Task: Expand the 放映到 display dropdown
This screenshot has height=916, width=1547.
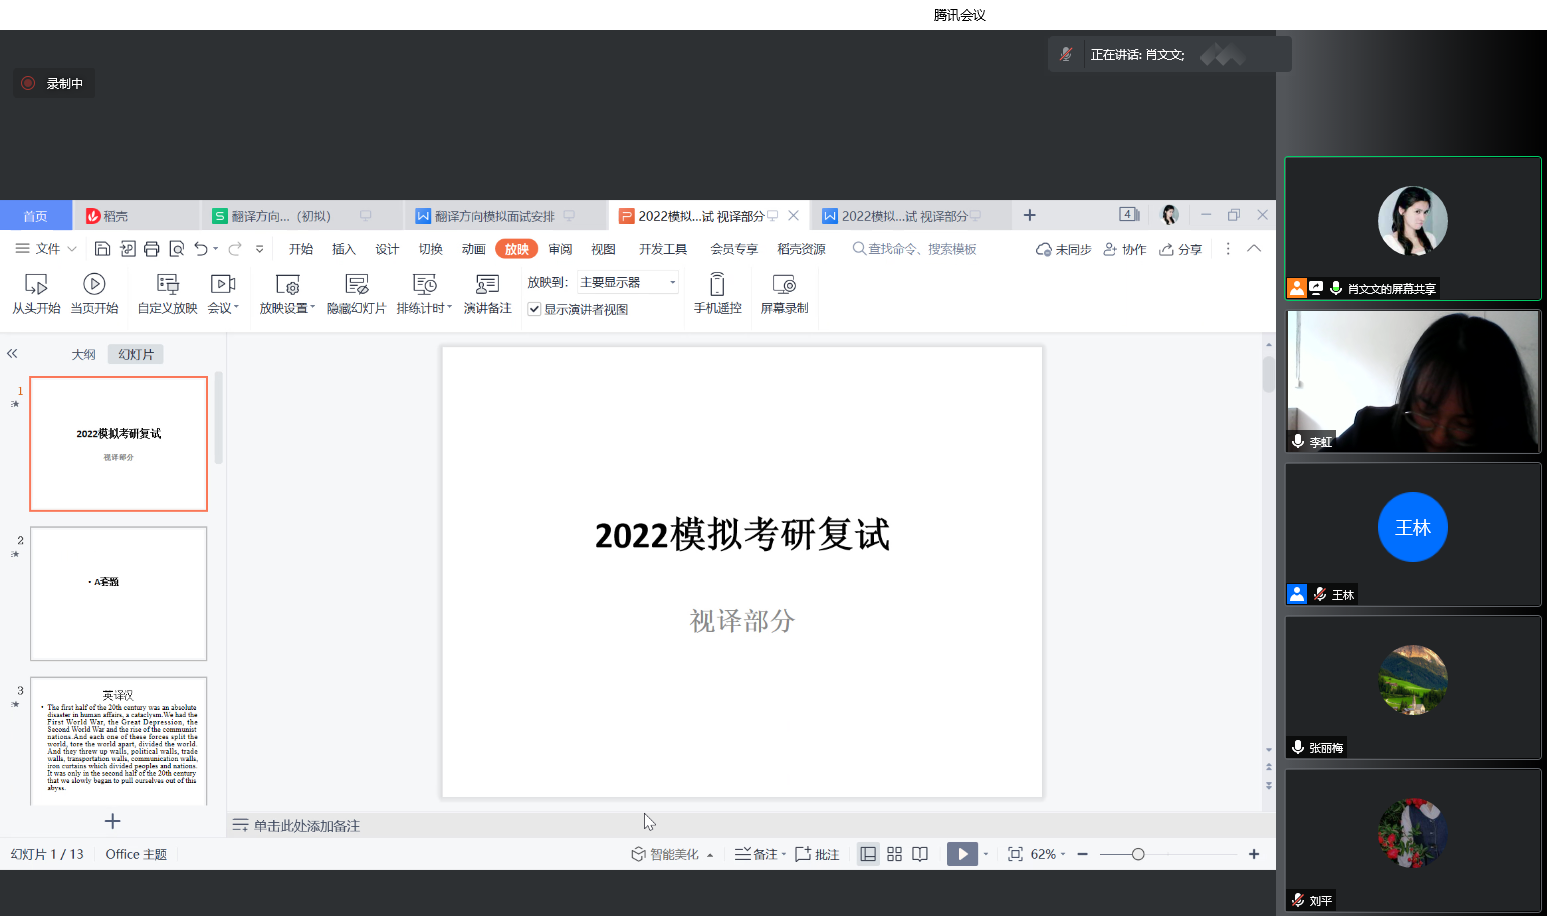Action: (672, 283)
